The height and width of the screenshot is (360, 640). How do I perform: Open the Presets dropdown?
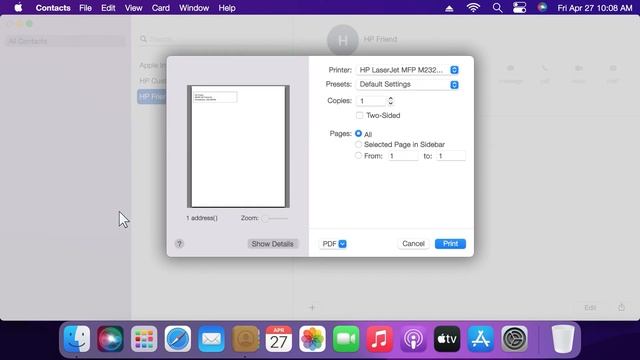coord(408,84)
